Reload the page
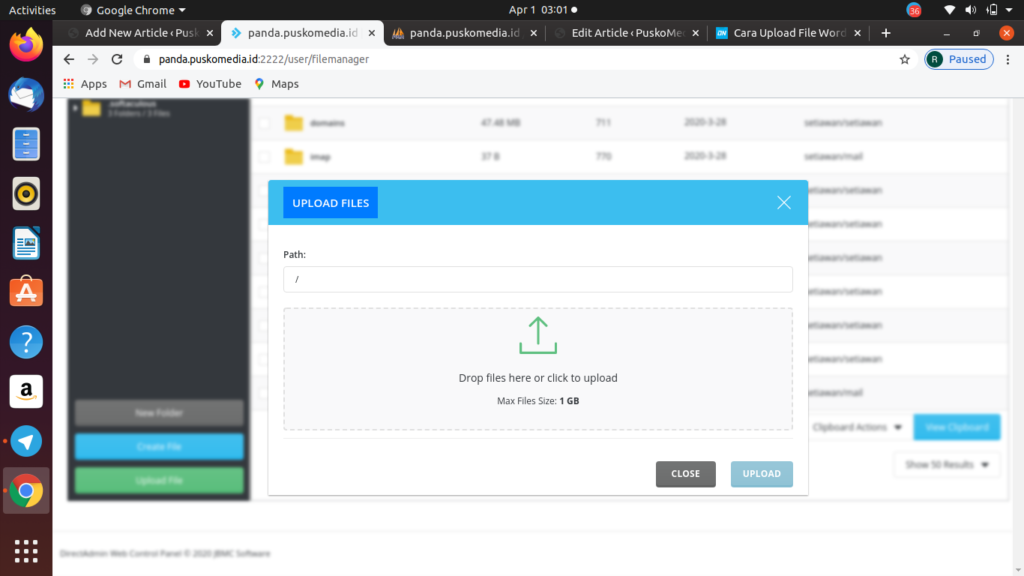This screenshot has width=1024, height=576. [117, 59]
